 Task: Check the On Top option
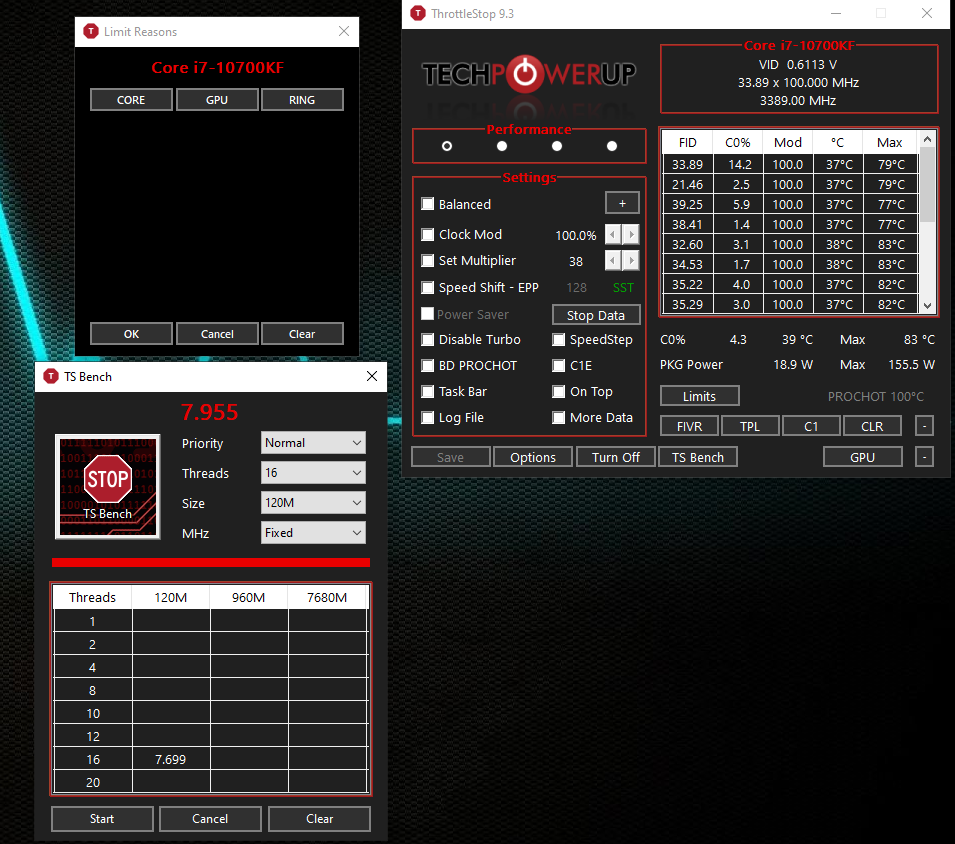pos(559,392)
